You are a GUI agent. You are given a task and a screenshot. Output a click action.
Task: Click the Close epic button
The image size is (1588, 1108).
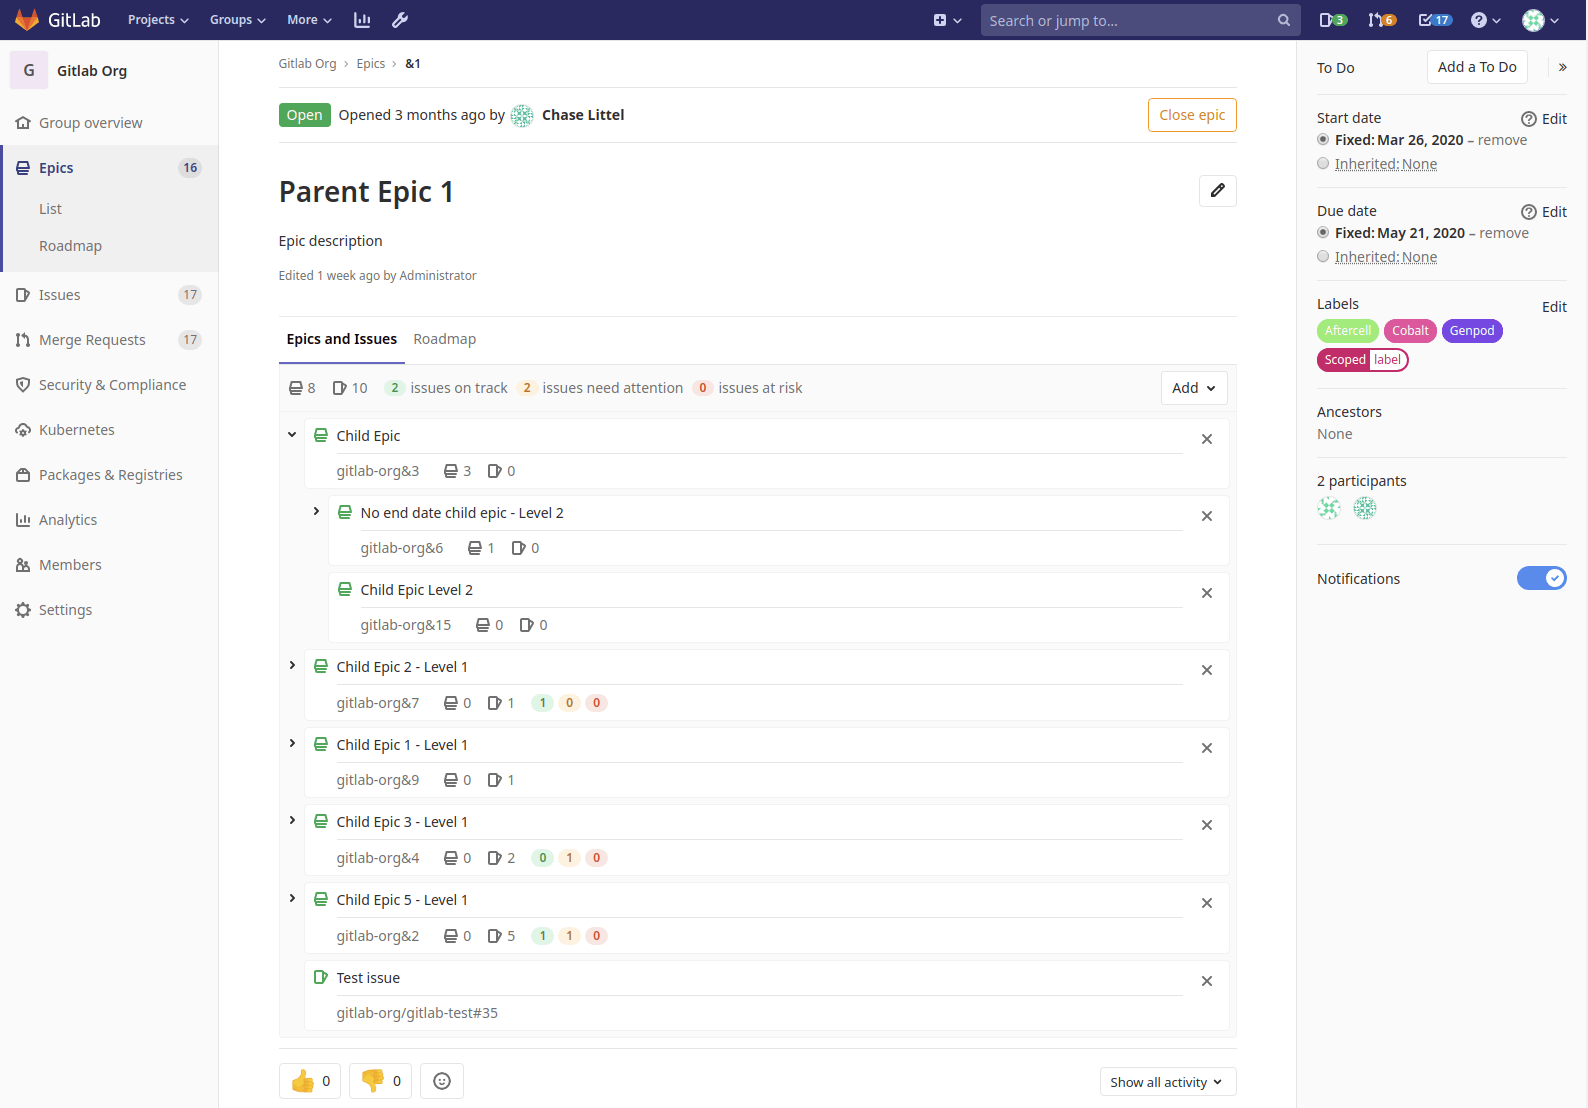click(1191, 115)
